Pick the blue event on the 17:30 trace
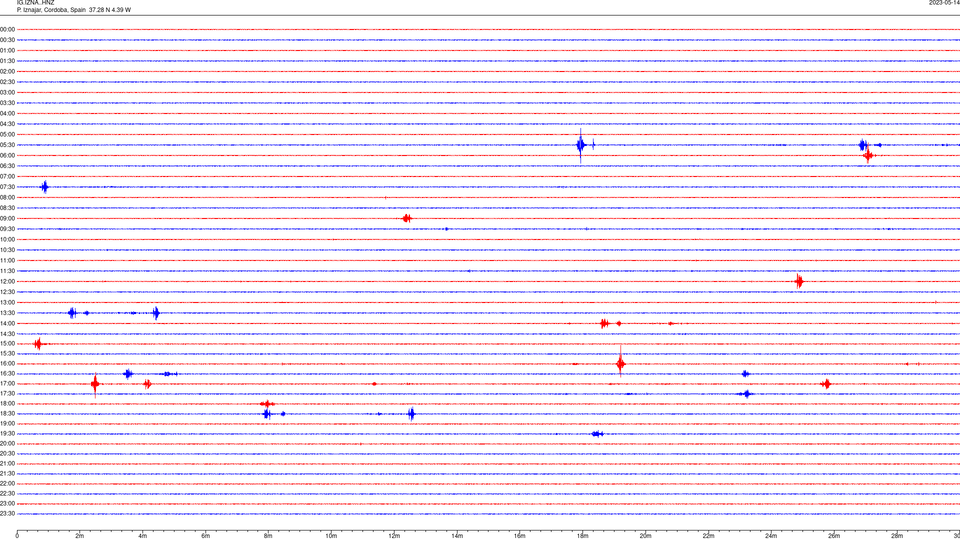This screenshot has width=960, height=540. coord(746,394)
